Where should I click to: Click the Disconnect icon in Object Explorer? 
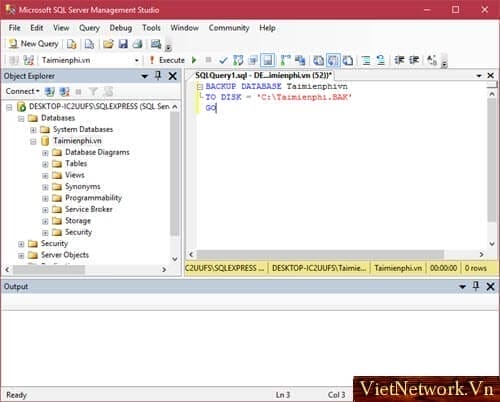(x=64, y=91)
